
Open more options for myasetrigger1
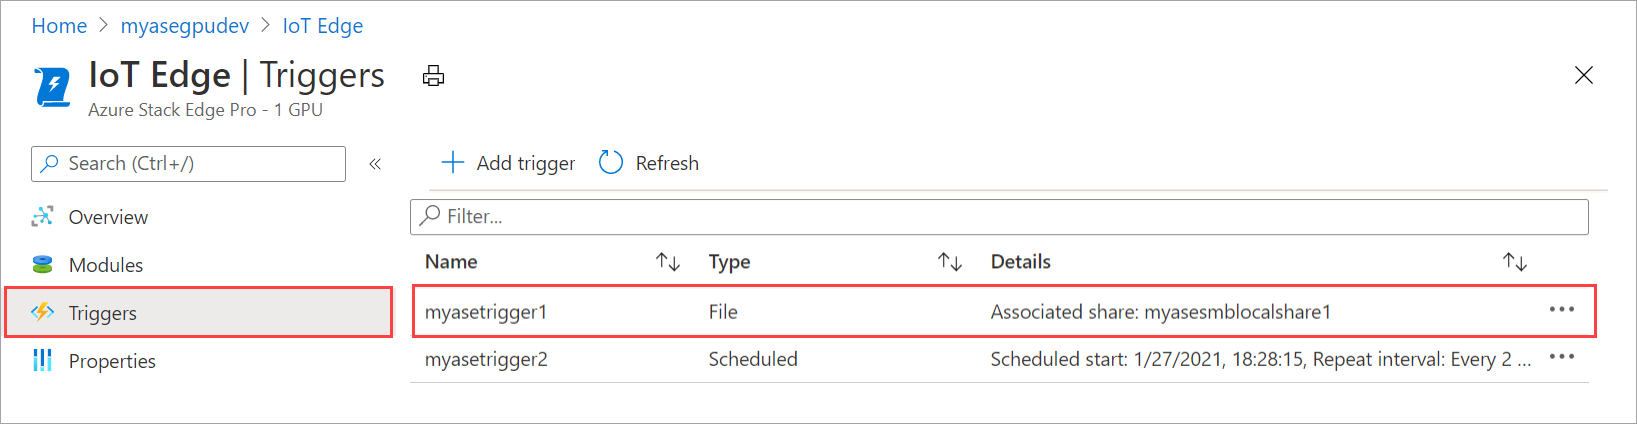click(x=1562, y=310)
